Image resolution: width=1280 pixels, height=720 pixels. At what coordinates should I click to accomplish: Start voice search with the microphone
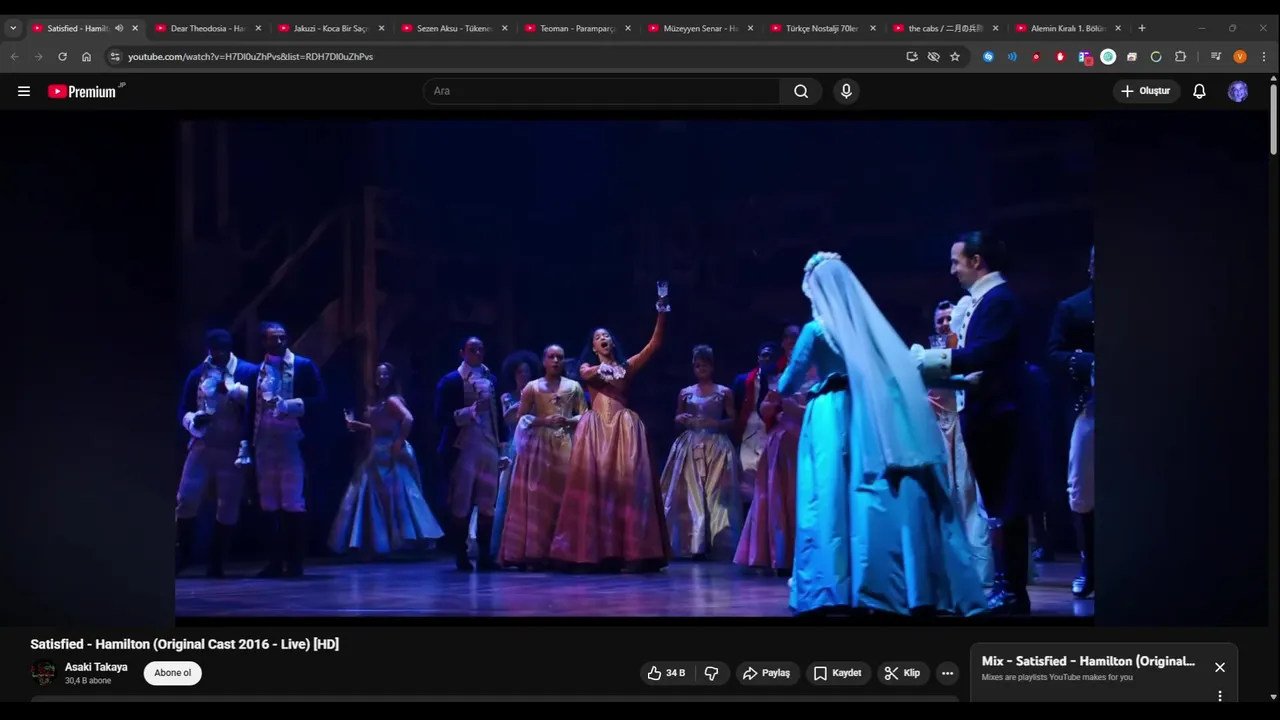846,91
